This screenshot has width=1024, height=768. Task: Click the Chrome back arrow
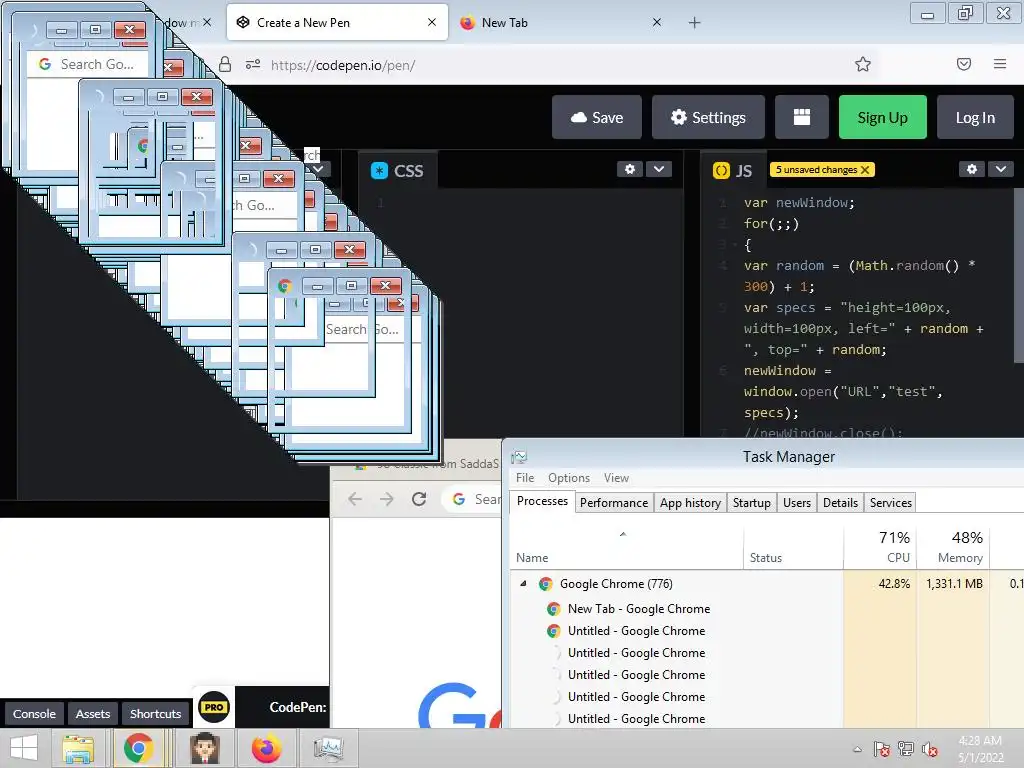pos(355,500)
